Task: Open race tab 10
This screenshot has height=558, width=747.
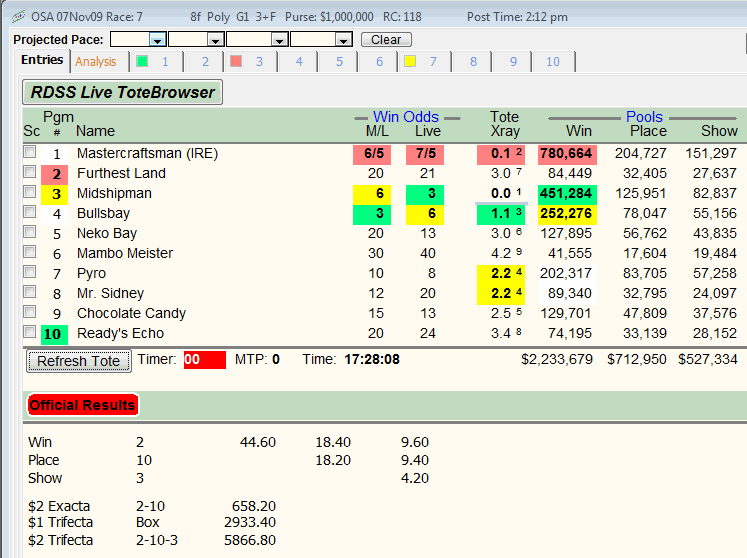Action: point(553,61)
